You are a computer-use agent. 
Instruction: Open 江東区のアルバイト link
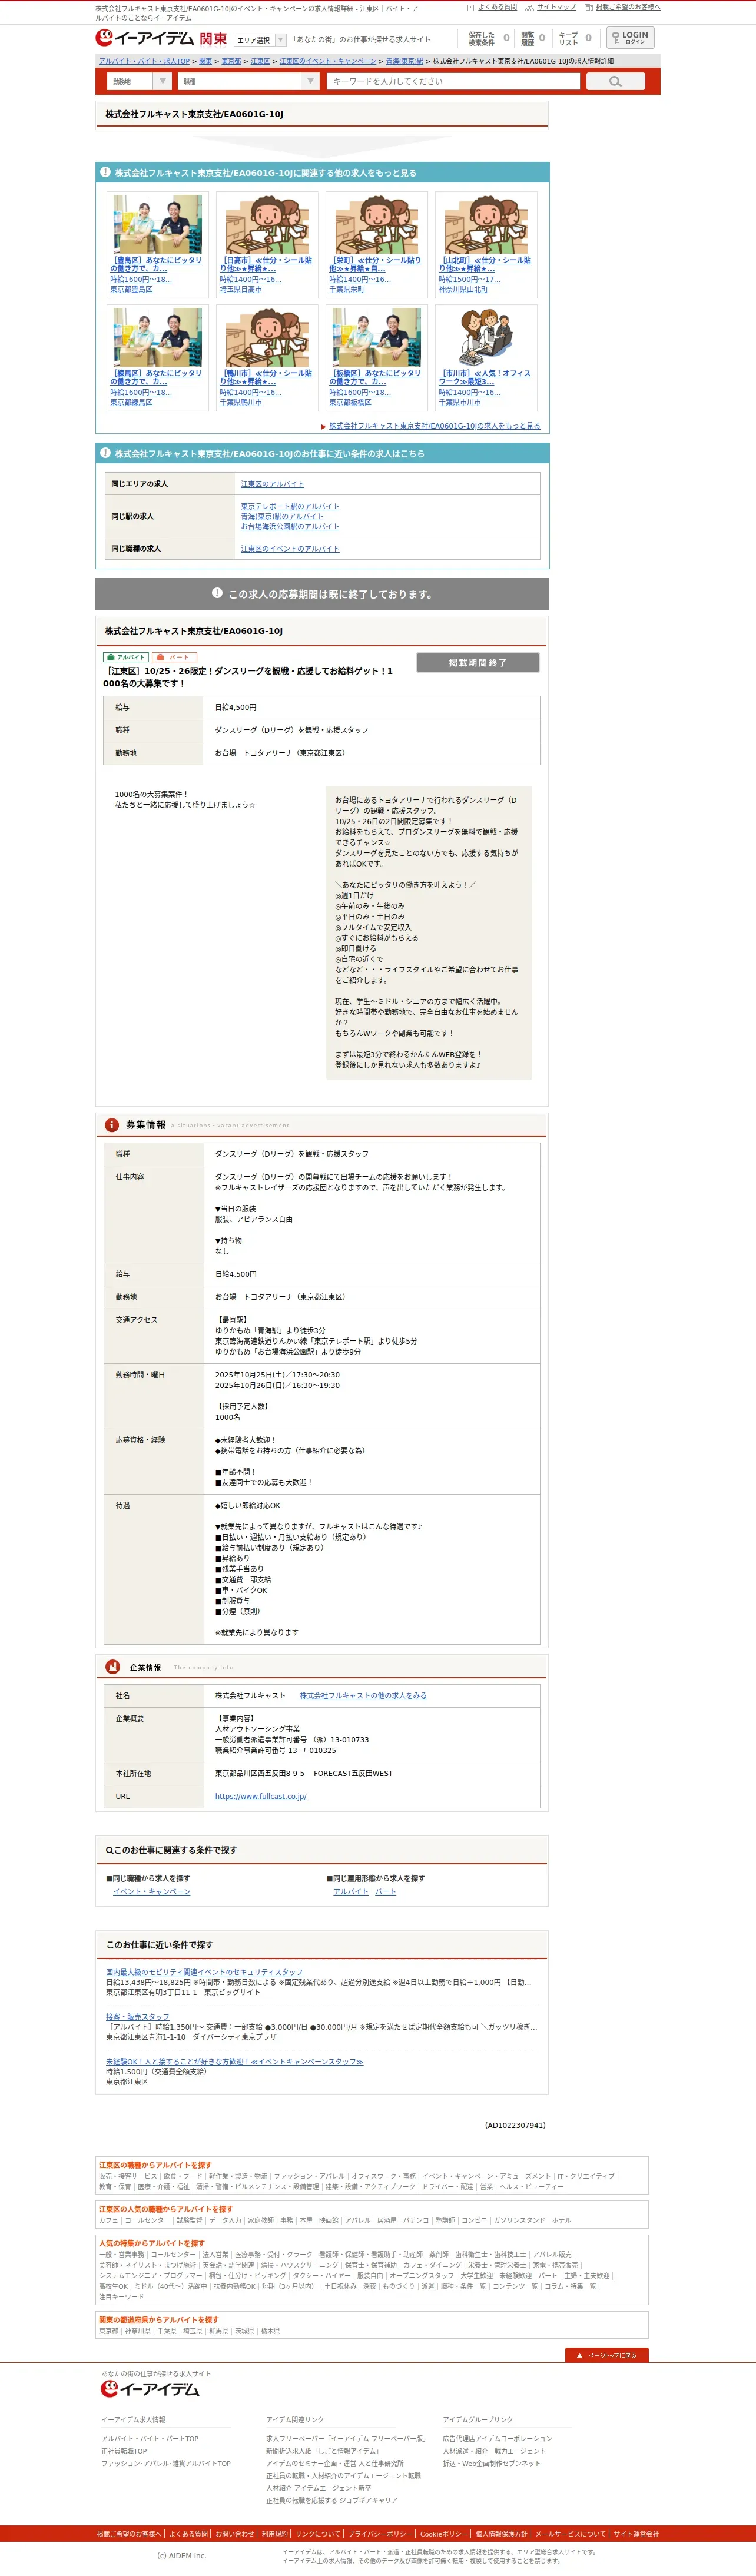[272, 484]
